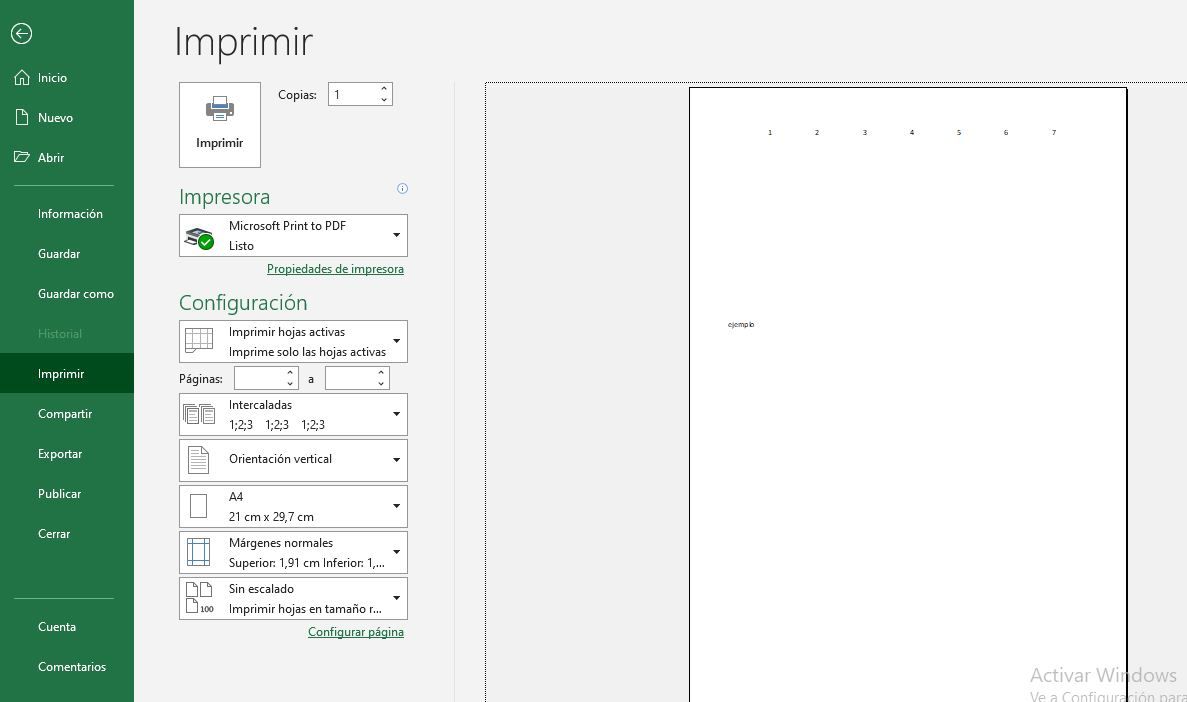Open Abrir folder in sidebar

pos(50,158)
